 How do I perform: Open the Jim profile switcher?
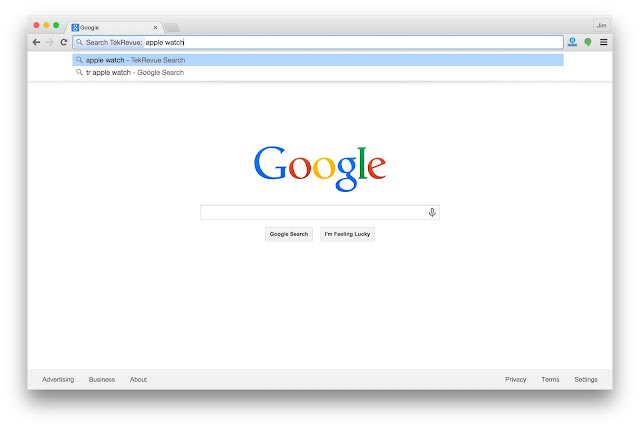coord(601,25)
